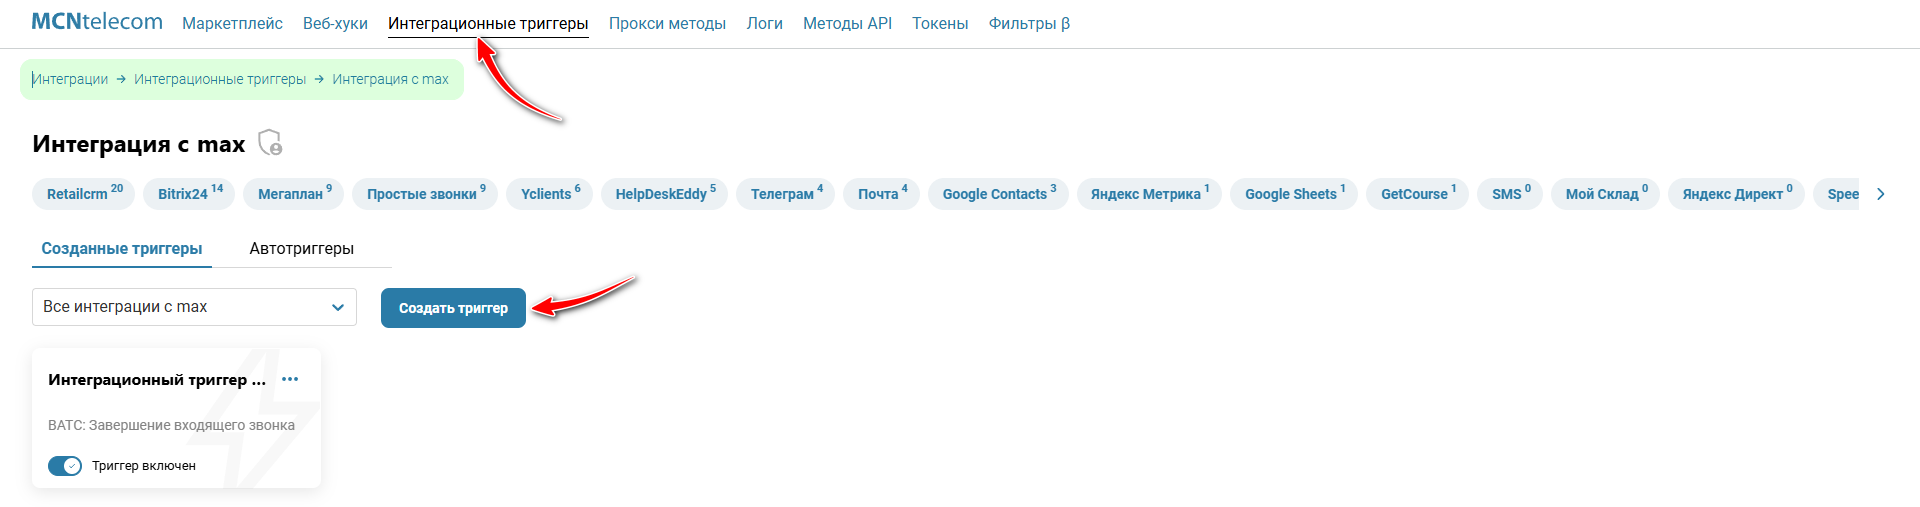Select the HelpDeskEddy chip
This screenshot has height=507, width=1920.
click(x=665, y=194)
